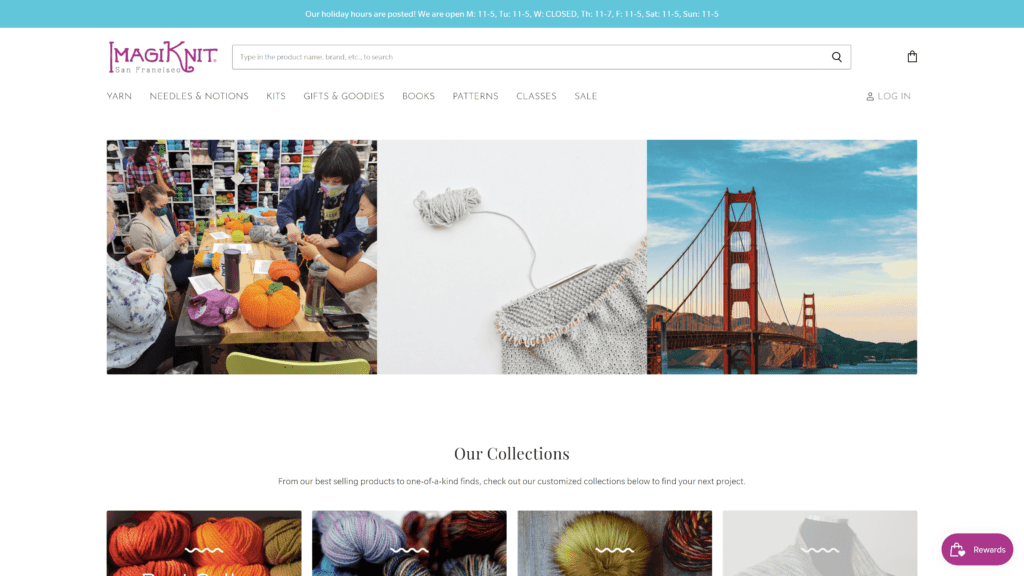The width and height of the screenshot is (1024, 576).
Task: Open the Yarn menu
Action: [x=120, y=96]
